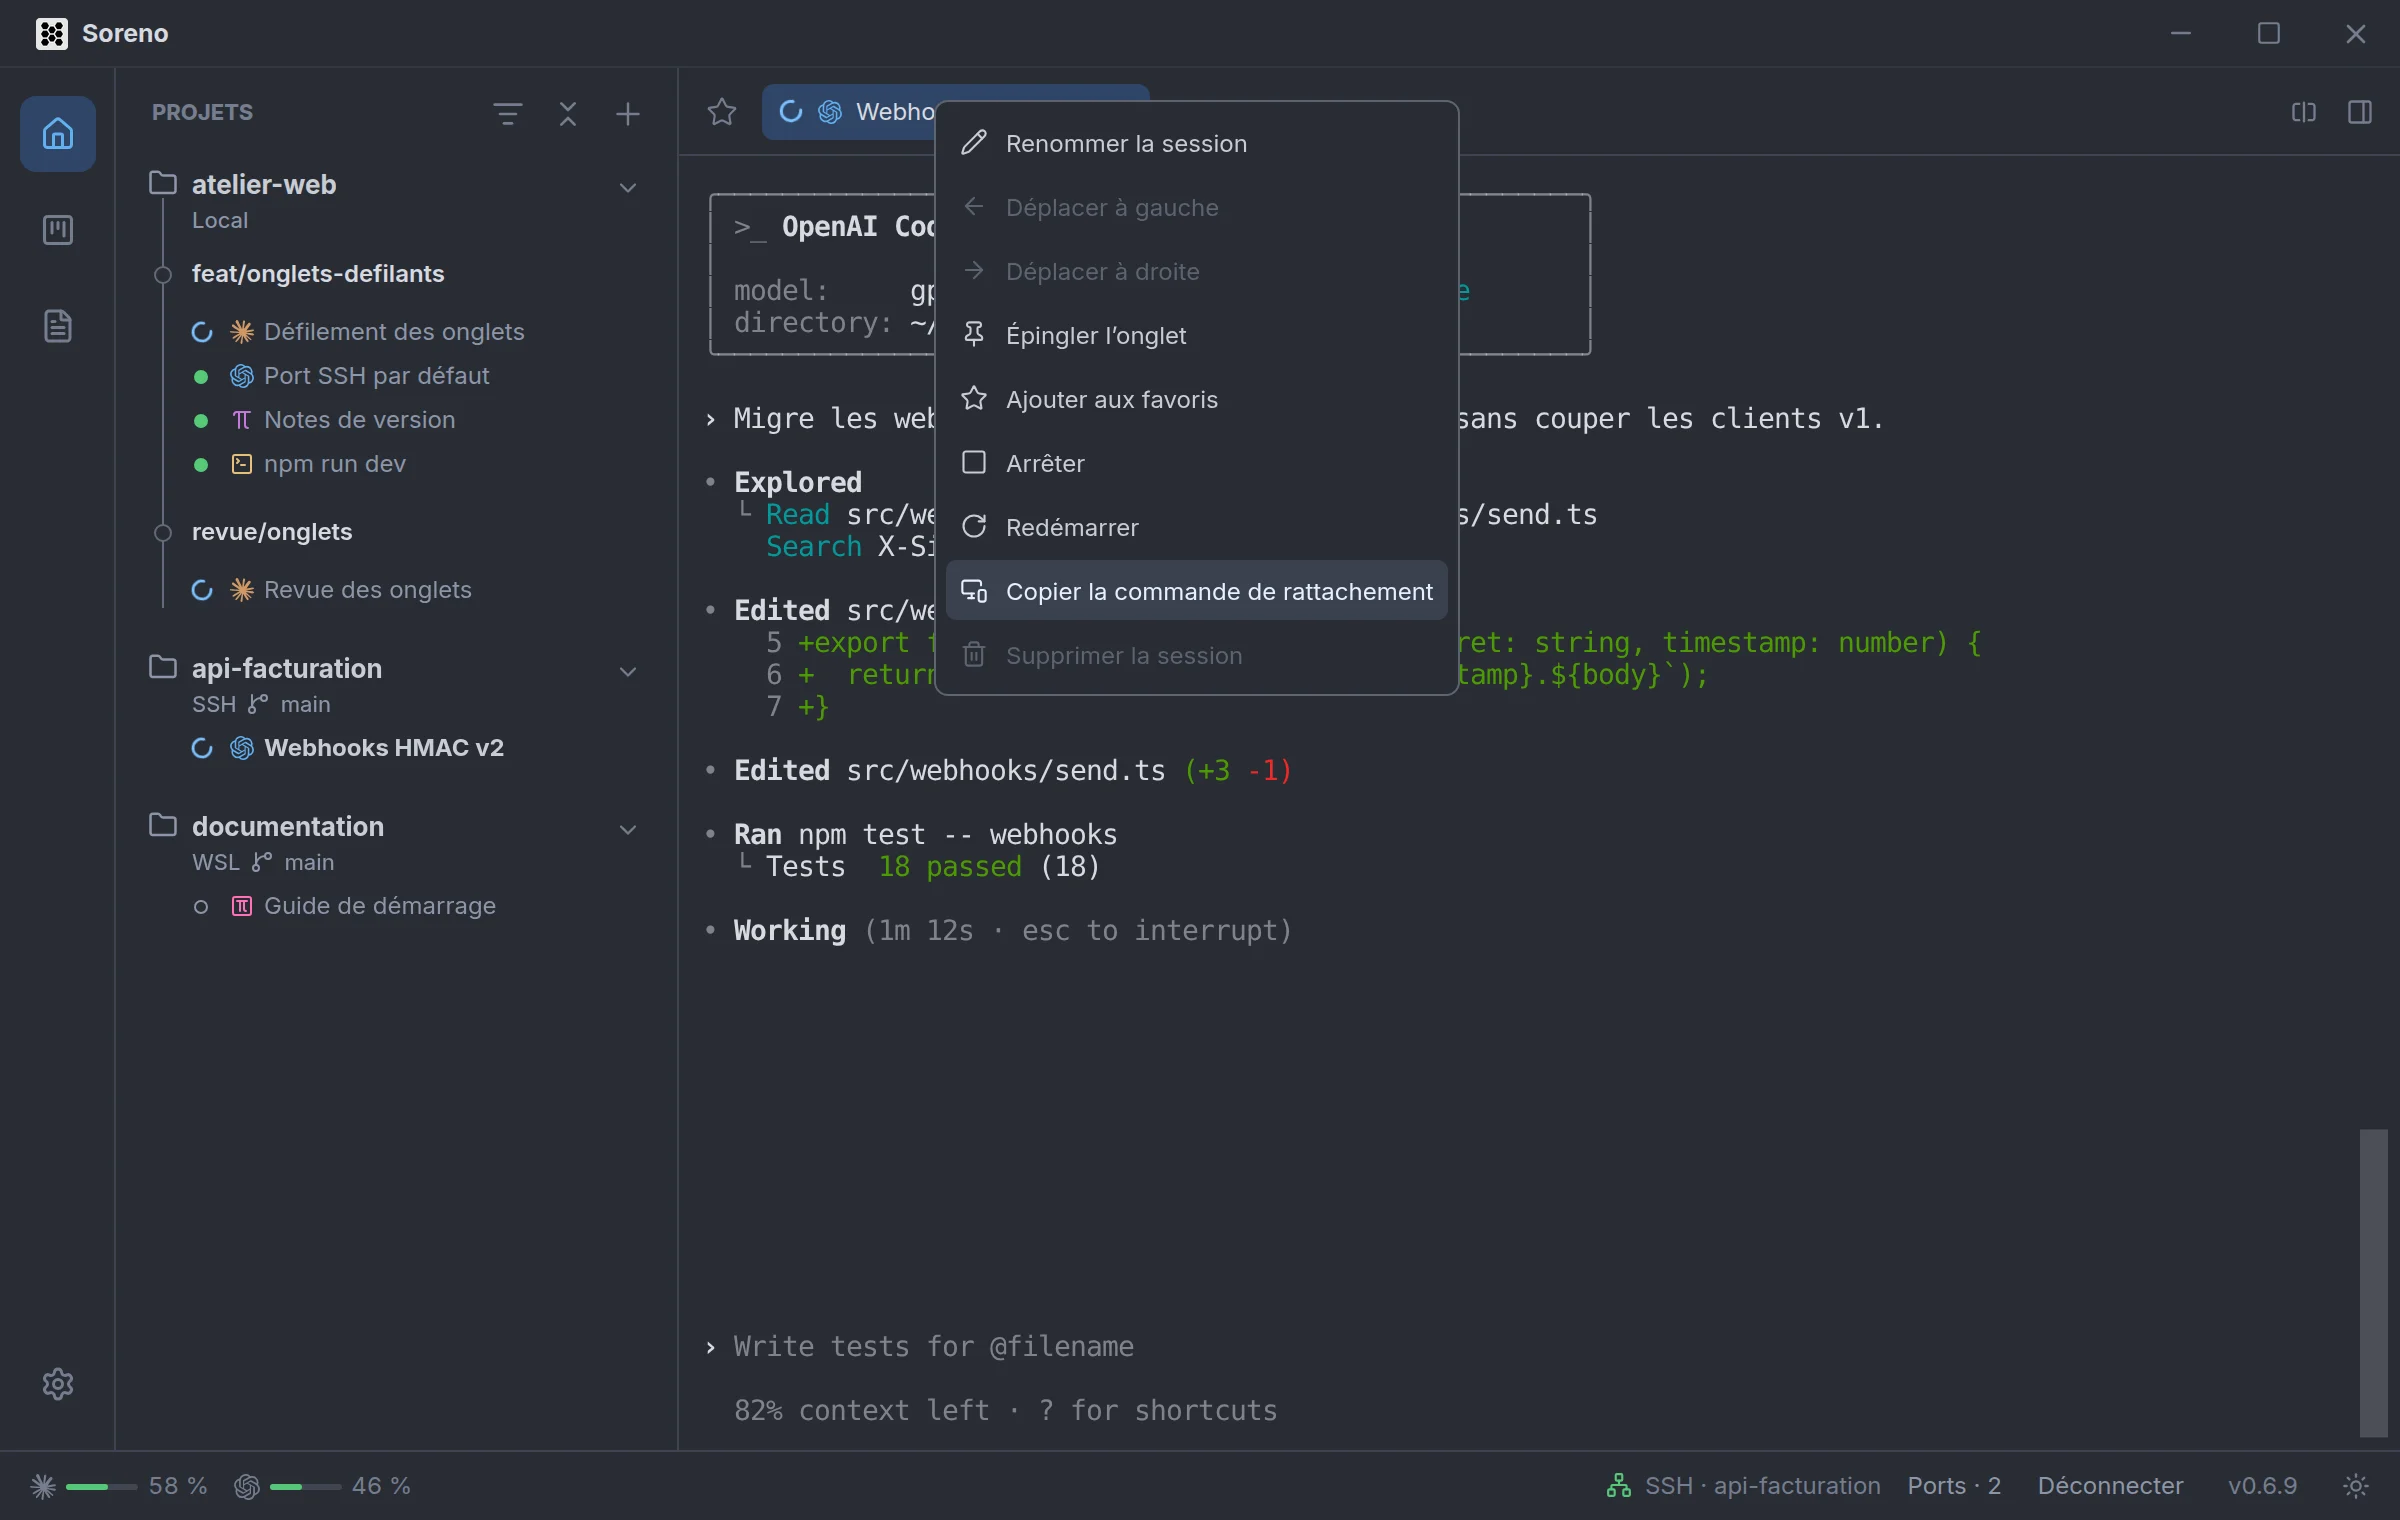Collapse the documentation project chevron
Viewport: 2400px width, 1520px height.
click(x=628, y=830)
